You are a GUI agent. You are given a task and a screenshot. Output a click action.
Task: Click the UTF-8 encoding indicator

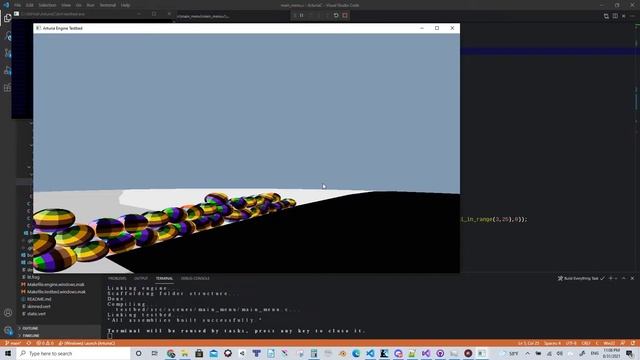click(x=571, y=343)
